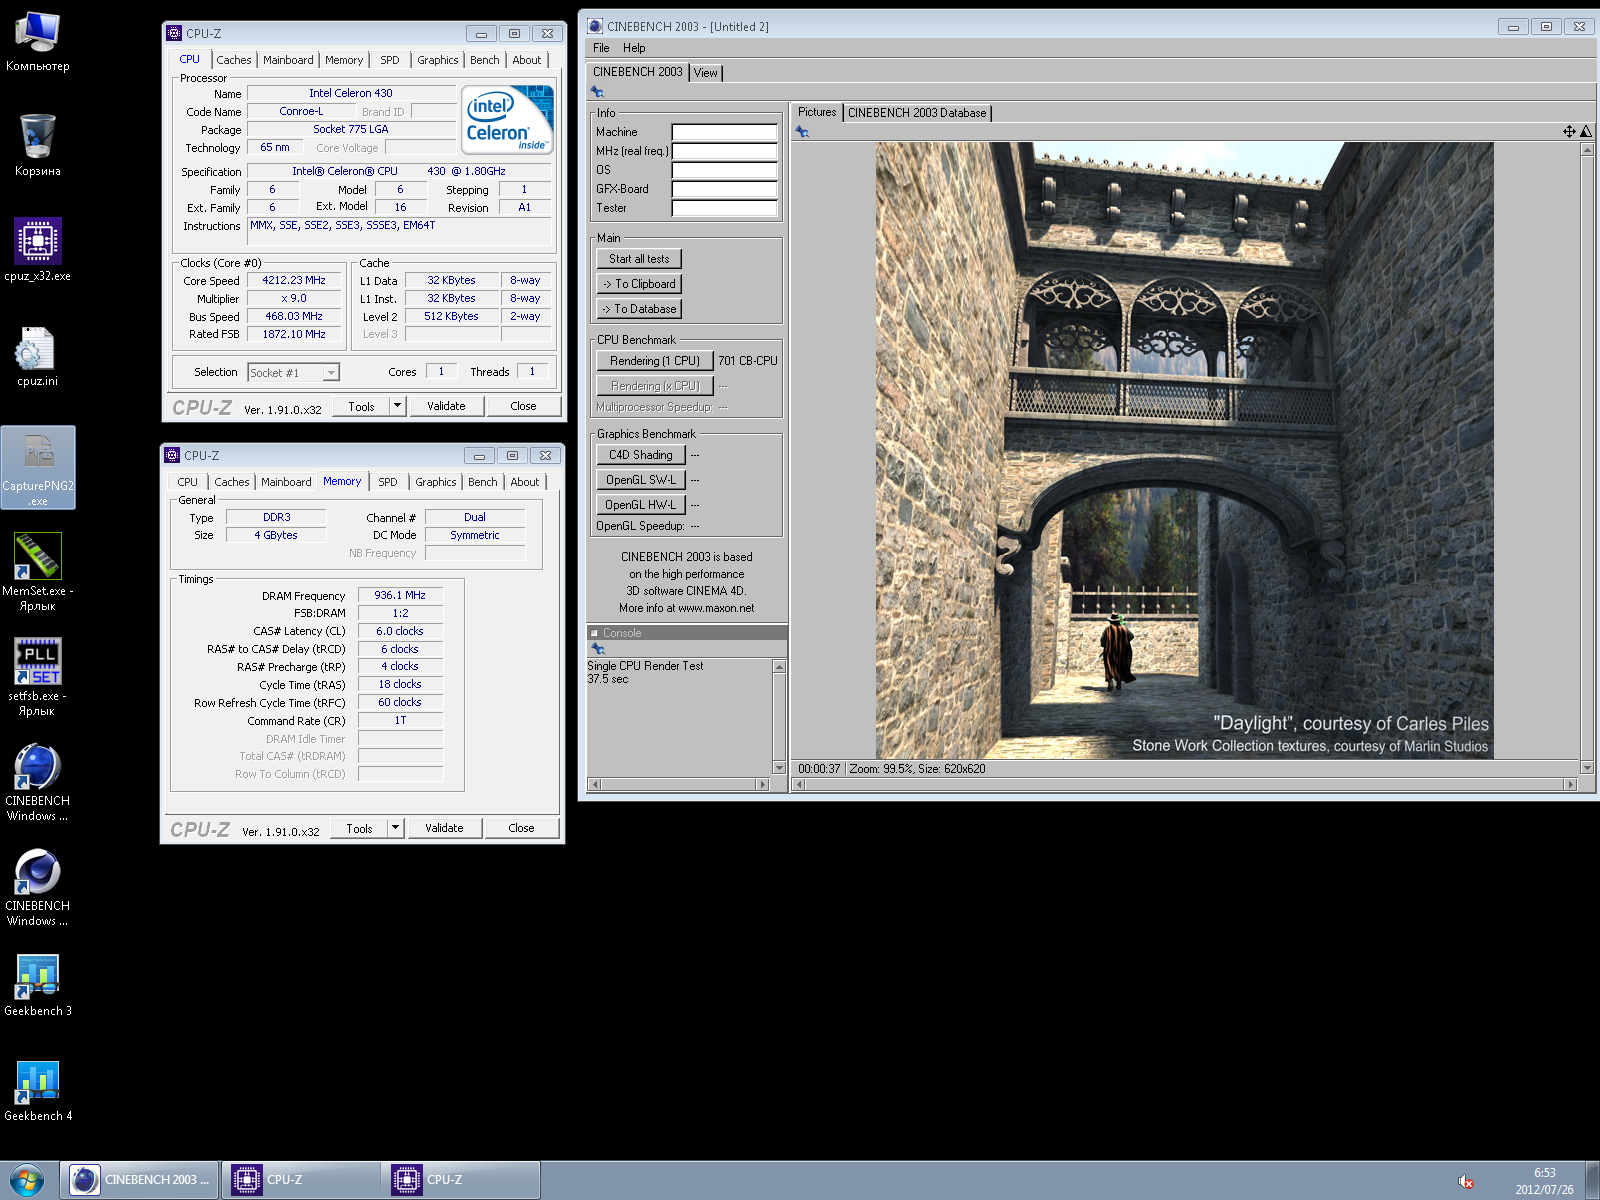Select the setfsb.exe shortcut icon
This screenshot has width=1600, height=1200.
(x=38, y=677)
